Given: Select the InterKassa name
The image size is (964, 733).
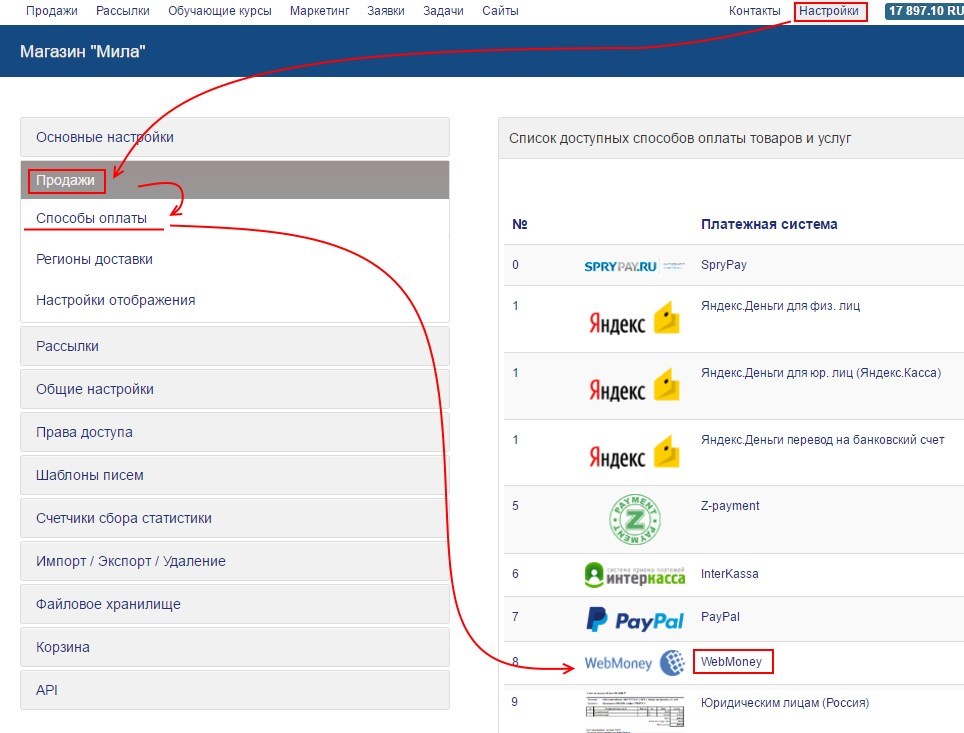Looking at the screenshot, I should pyautogui.click(x=730, y=574).
